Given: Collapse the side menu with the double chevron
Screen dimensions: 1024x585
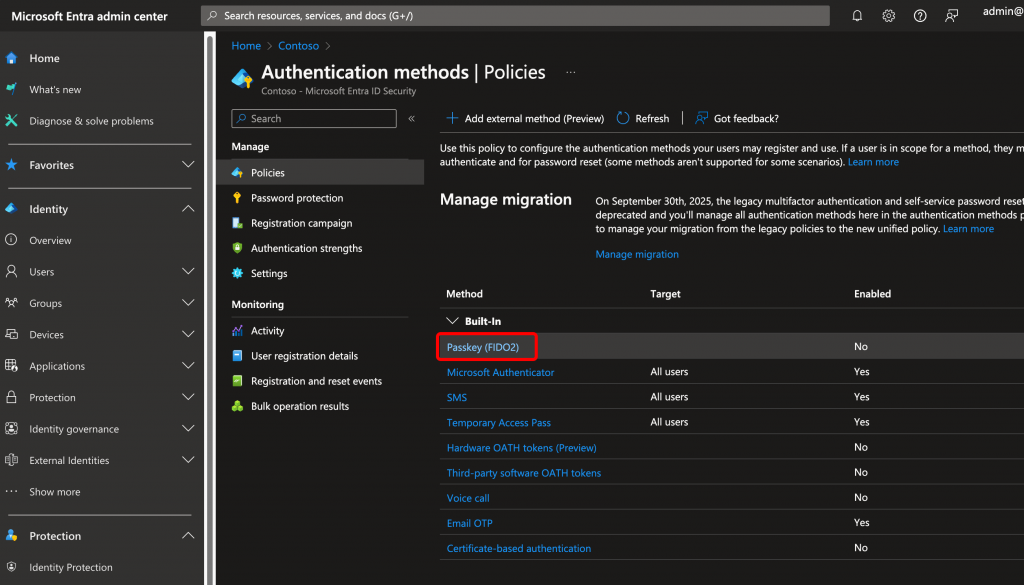Looking at the screenshot, I should pos(411,118).
